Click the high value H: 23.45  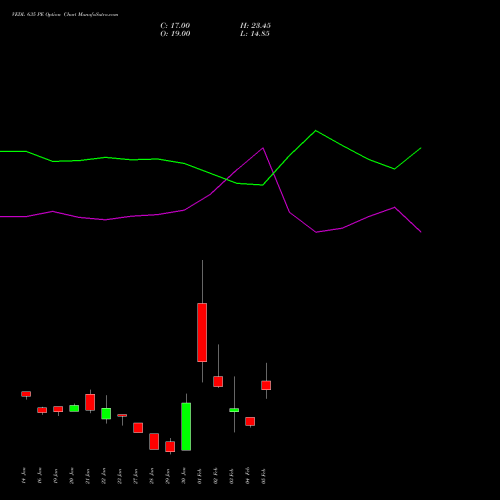click(255, 26)
